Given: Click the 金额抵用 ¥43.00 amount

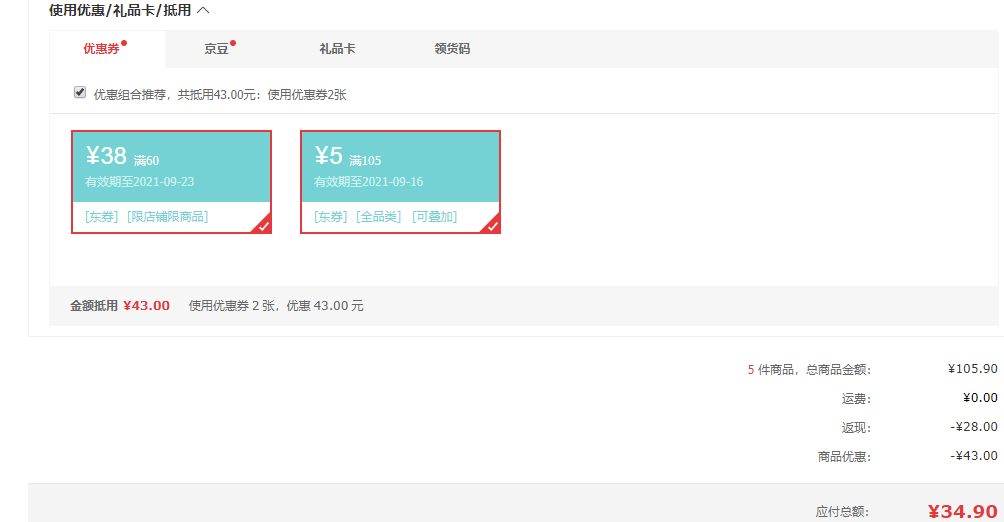Looking at the screenshot, I should coord(146,306).
